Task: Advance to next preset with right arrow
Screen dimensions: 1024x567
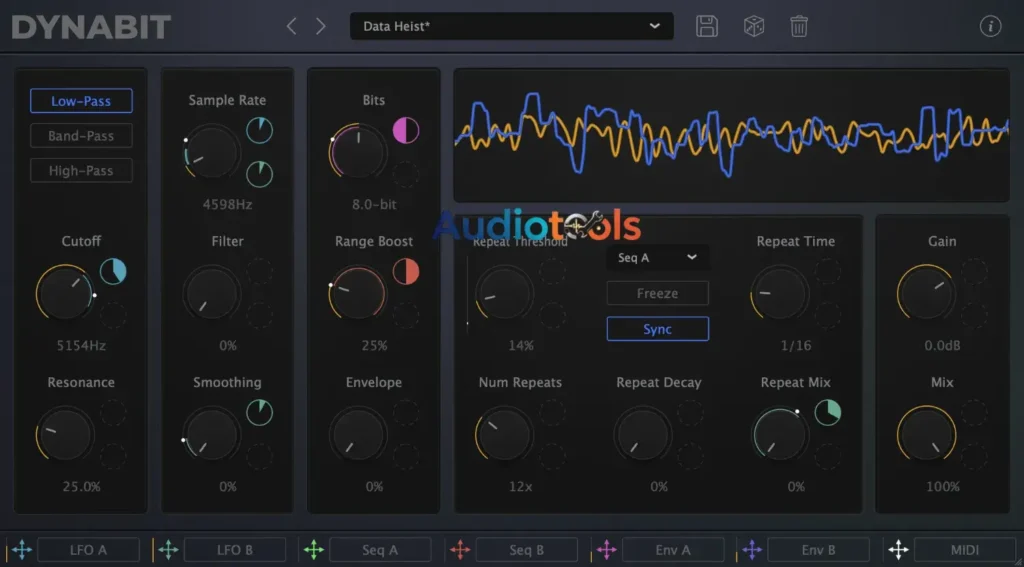Action: (321, 27)
